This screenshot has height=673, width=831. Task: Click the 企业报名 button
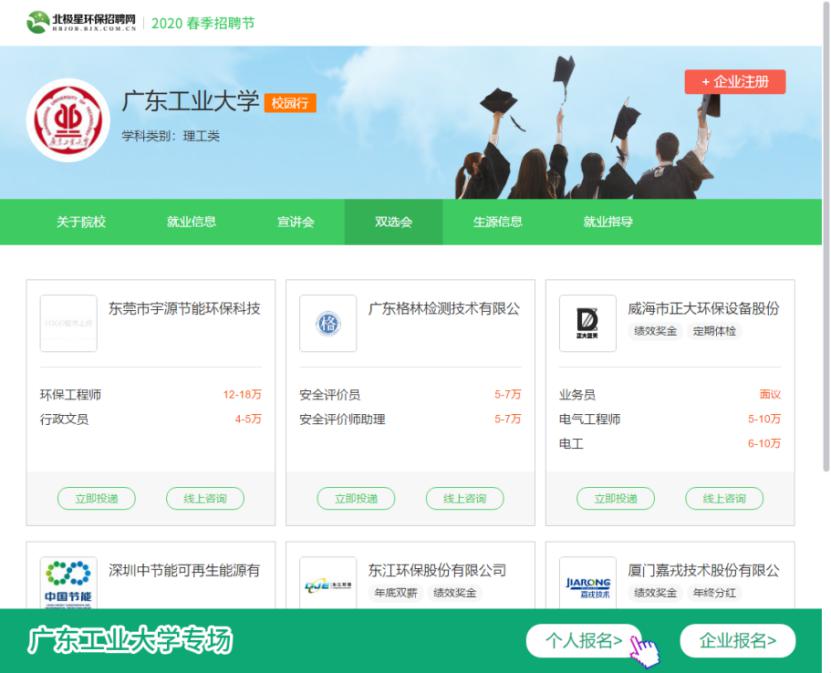[x=737, y=641]
